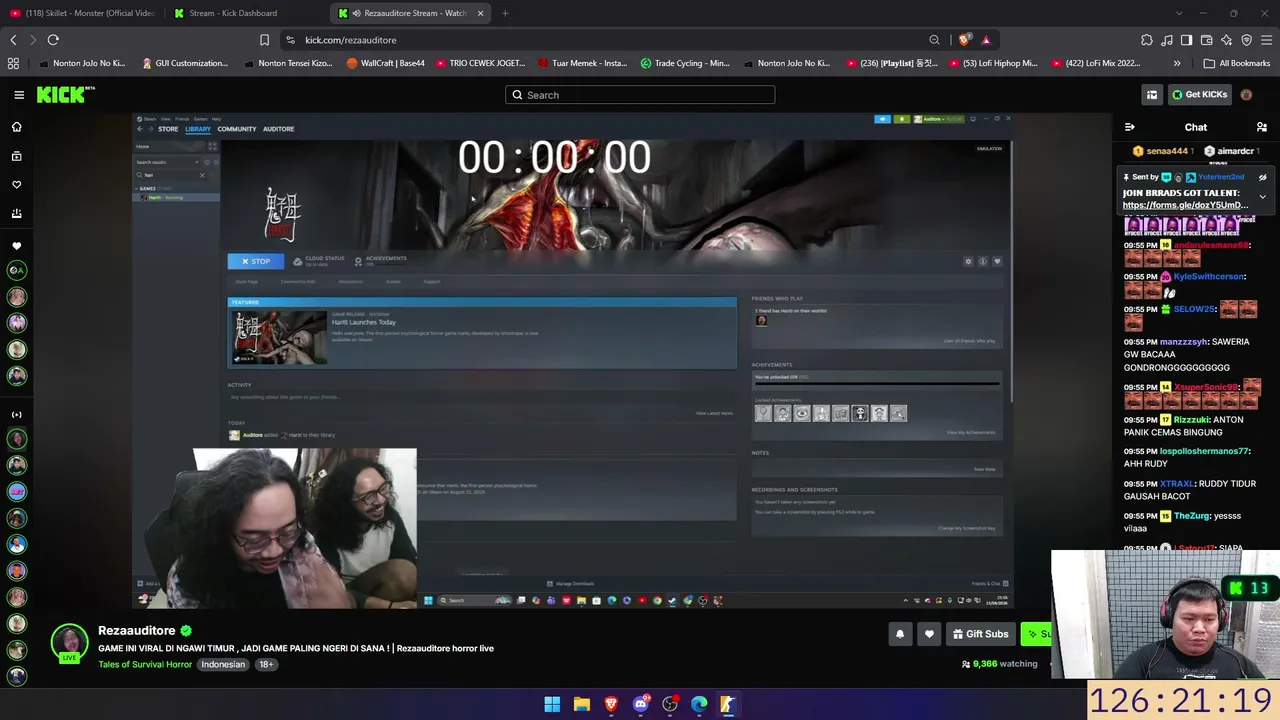Select the Rezaauditore Stream tab

[x=410, y=13]
